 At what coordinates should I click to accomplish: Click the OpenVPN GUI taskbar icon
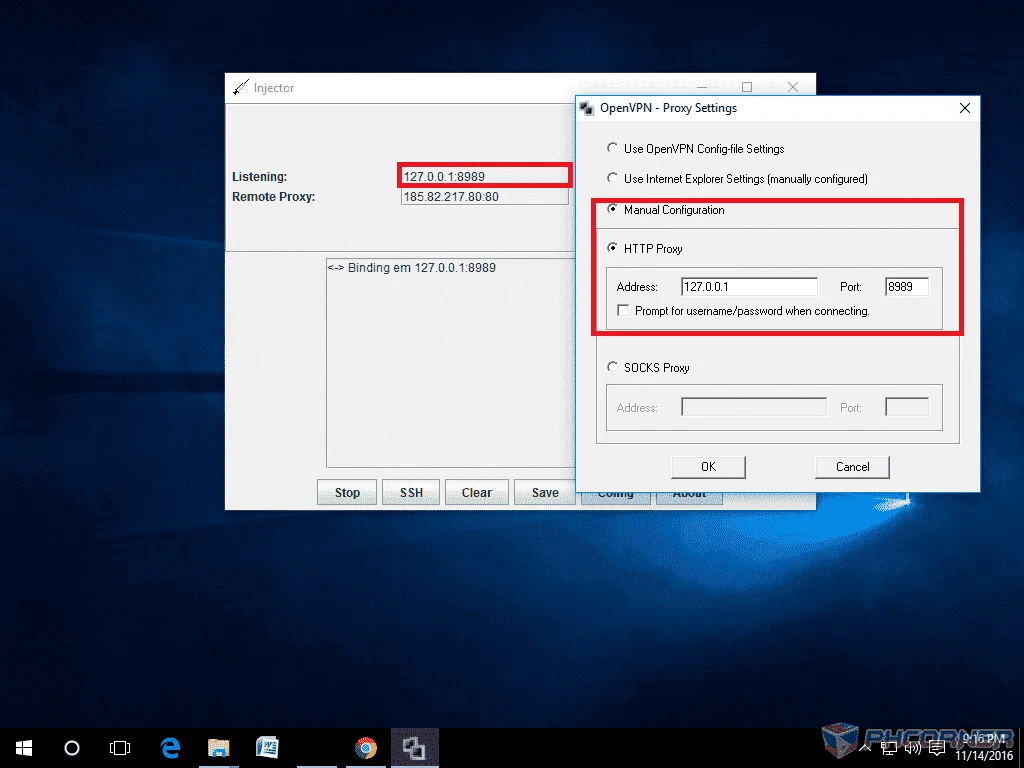pyautogui.click(x=414, y=748)
